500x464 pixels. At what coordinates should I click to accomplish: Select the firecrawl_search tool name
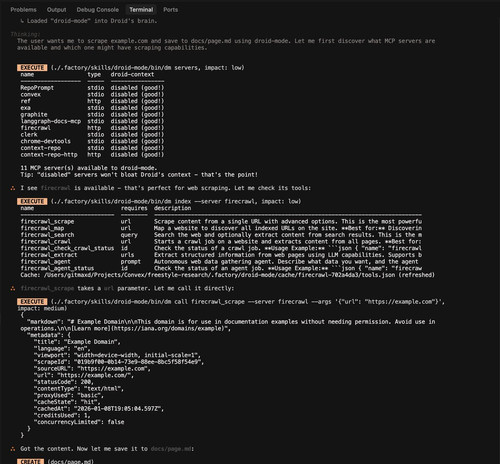click(x=47, y=235)
